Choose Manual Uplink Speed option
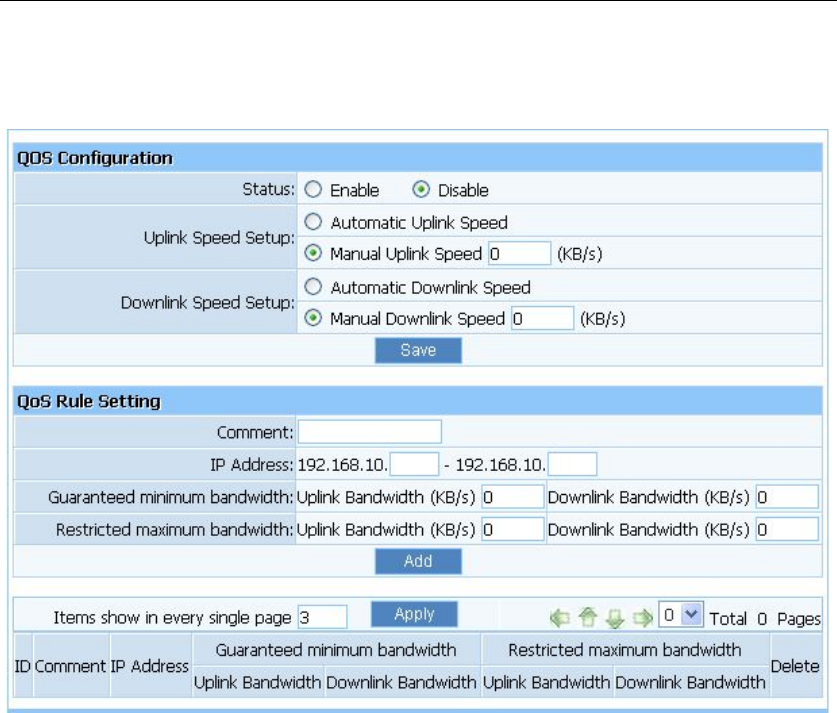Image resolution: width=837 pixels, height=713 pixels. pyautogui.click(x=313, y=253)
